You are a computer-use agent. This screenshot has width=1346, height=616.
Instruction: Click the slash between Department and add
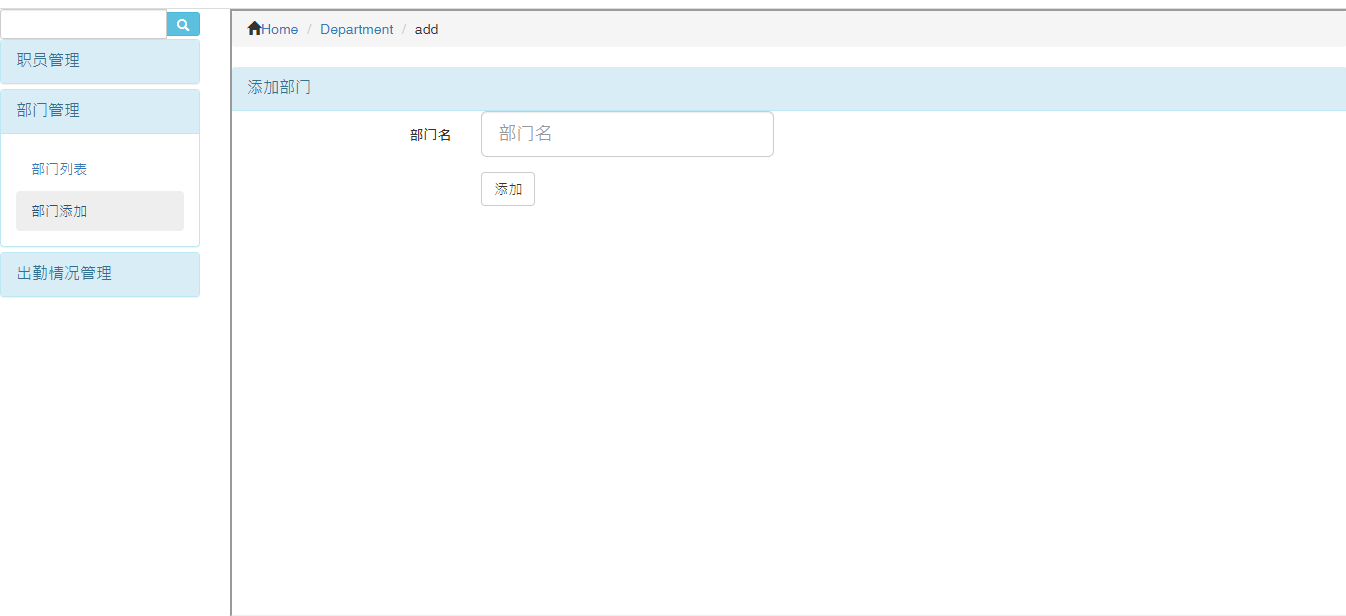(x=404, y=30)
